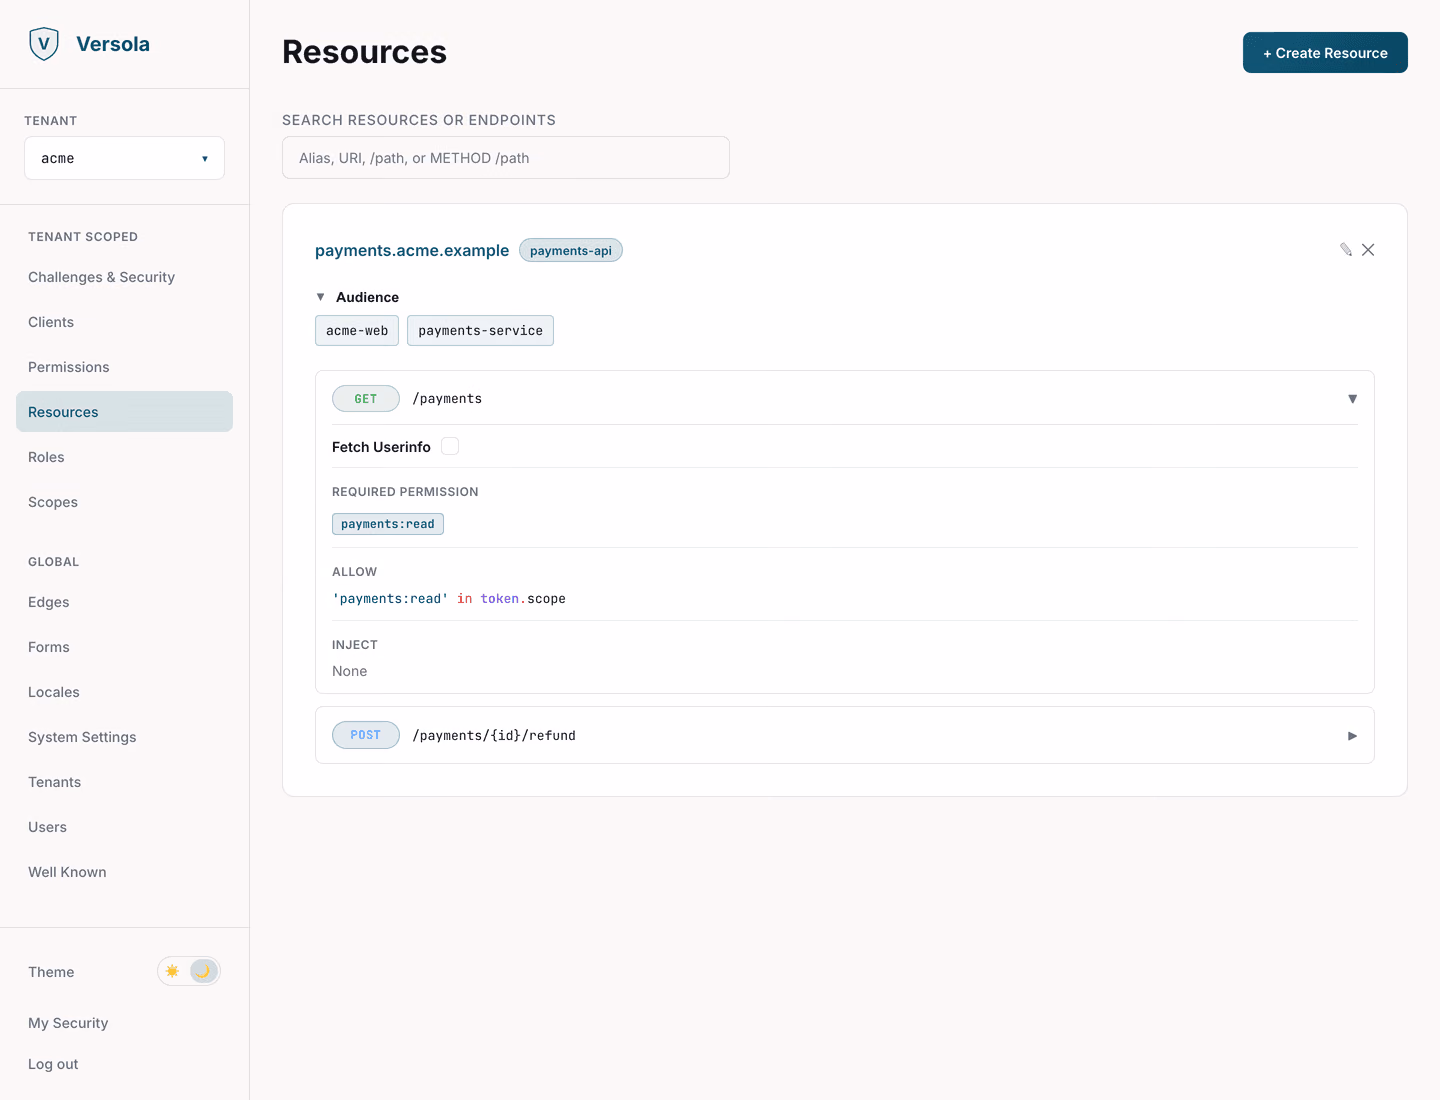The width and height of the screenshot is (1440, 1100).
Task: Go to Tenants page
Action: tap(55, 782)
